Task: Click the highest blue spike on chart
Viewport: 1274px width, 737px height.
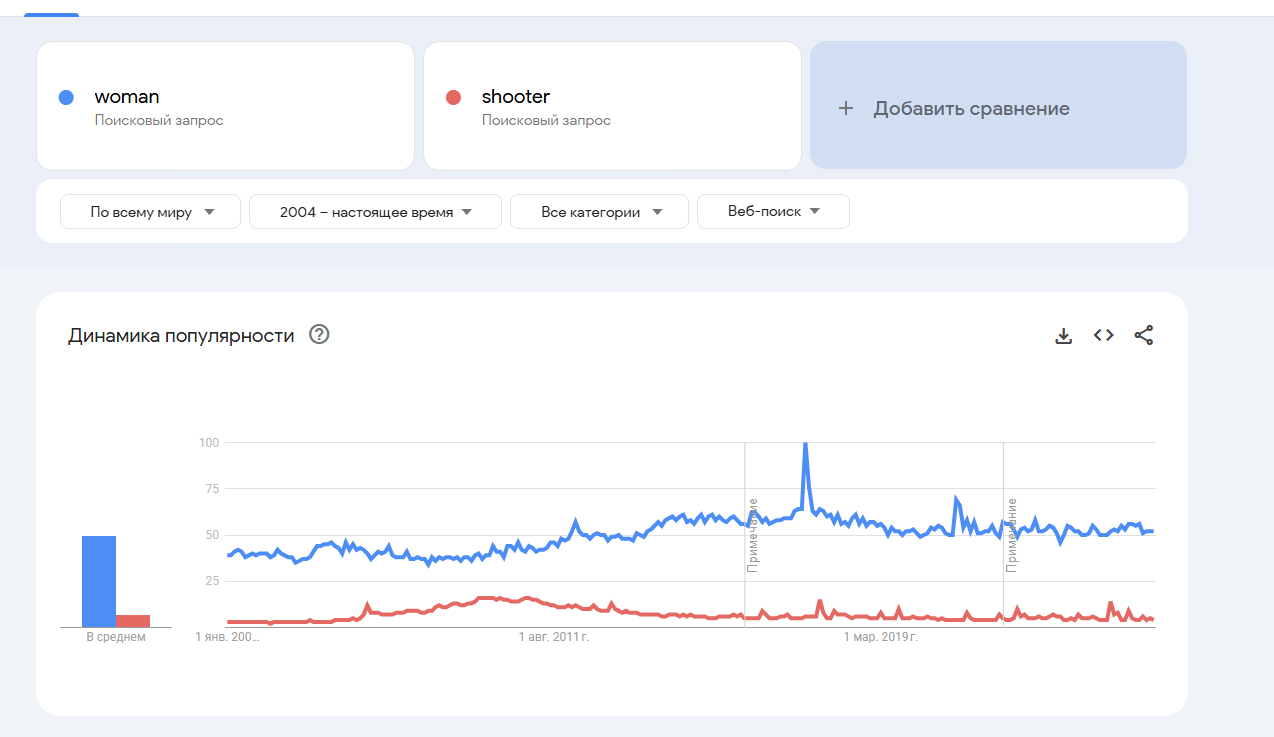Action: pos(805,445)
